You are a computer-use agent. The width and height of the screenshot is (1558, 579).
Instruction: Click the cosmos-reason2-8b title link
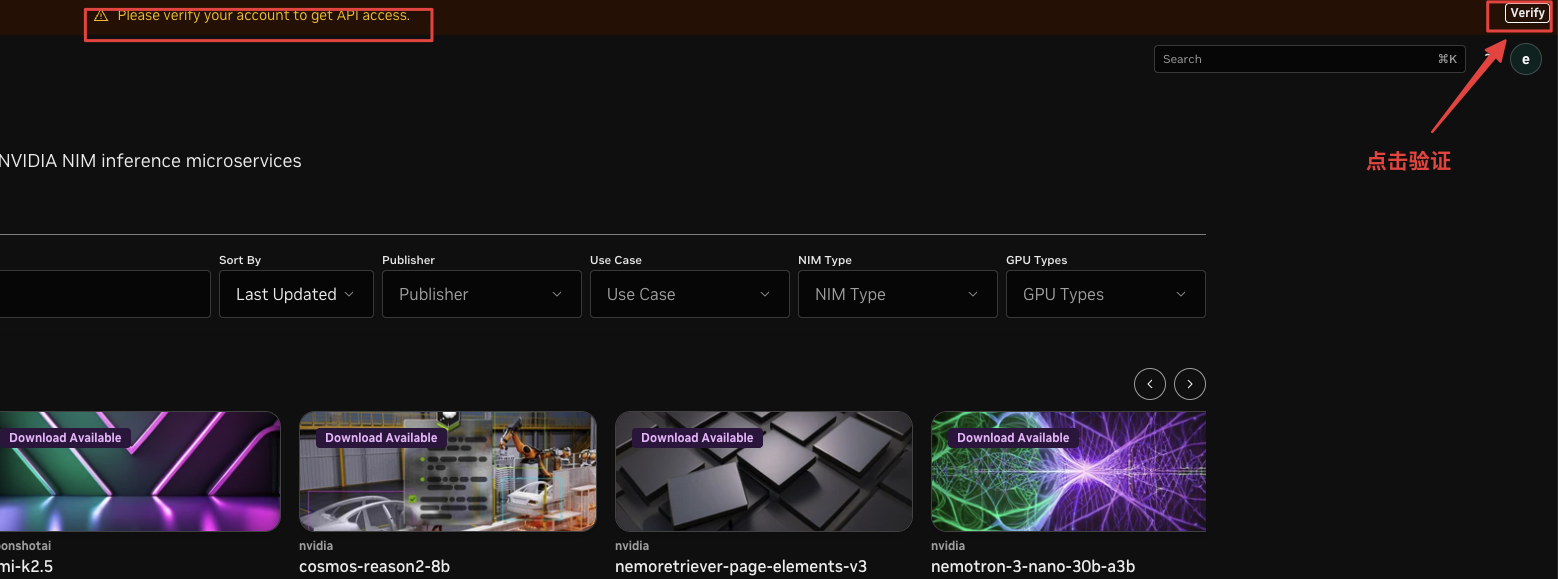[374, 566]
